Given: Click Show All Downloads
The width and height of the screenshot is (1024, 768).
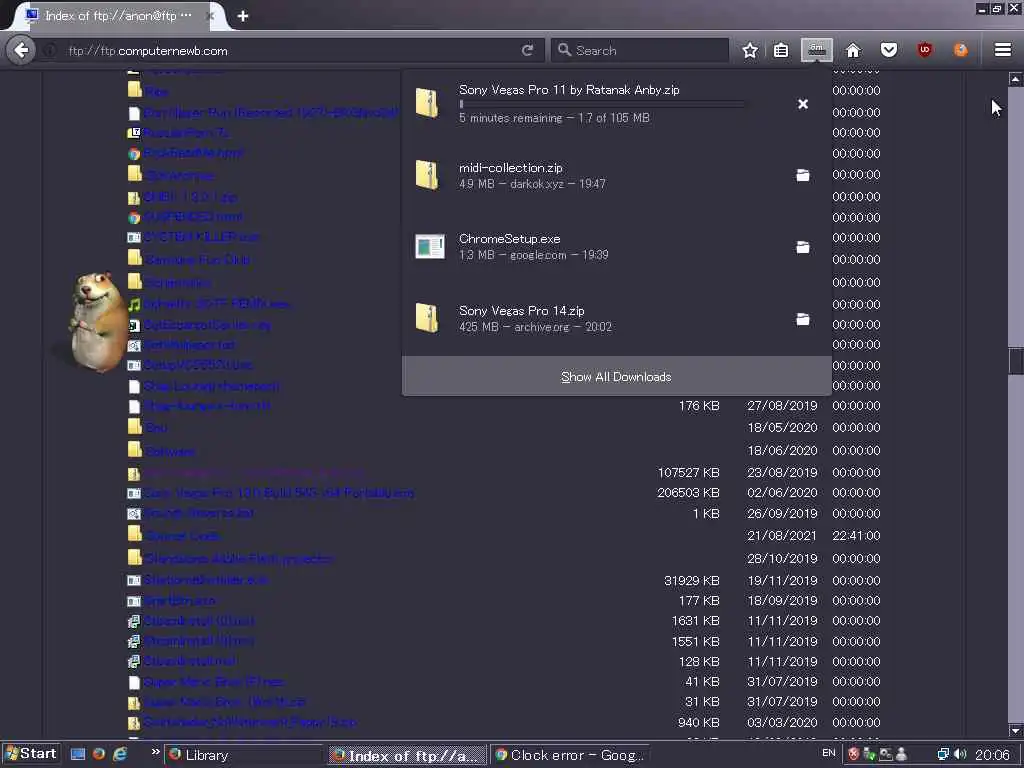Looking at the screenshot, I should (616, 377).
